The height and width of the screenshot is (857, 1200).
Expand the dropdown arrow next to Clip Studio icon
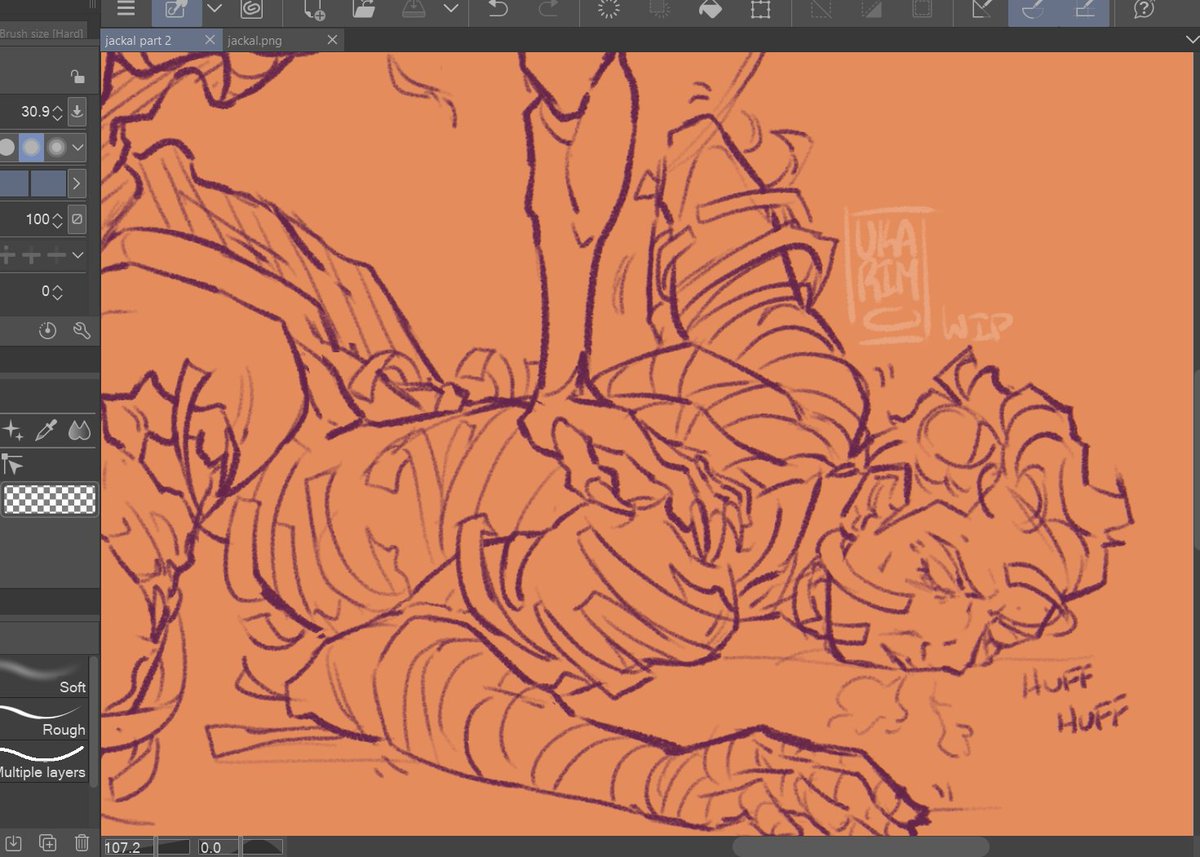(x=215, y=9)
